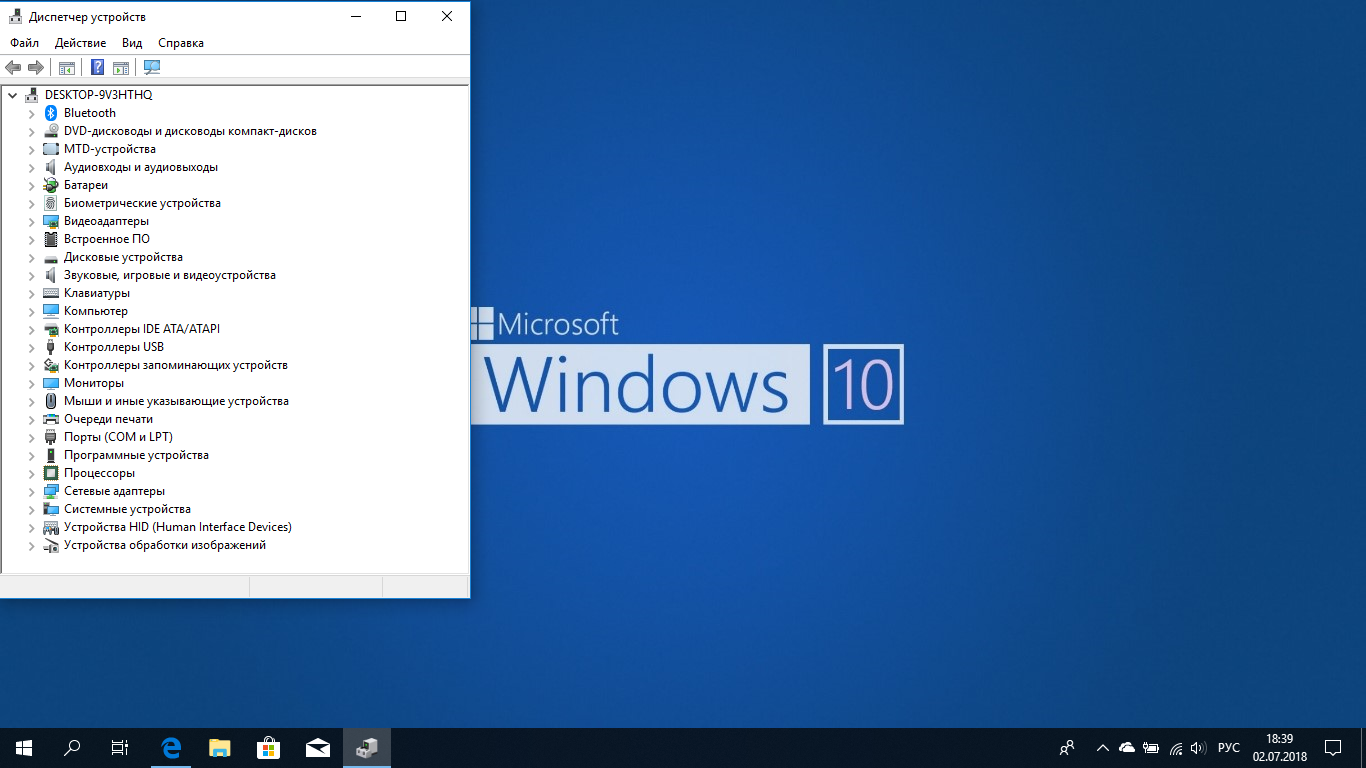Expand the Контроллеры IDE ATA/ATAPI category
This screenshot has height=768, width=1366.
32,329
